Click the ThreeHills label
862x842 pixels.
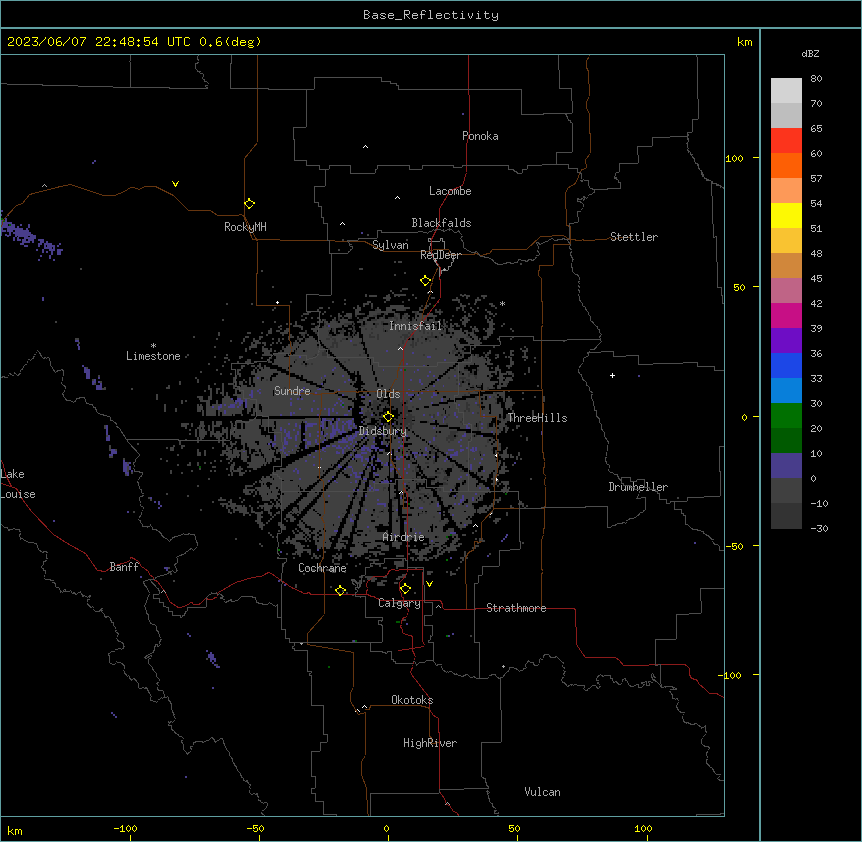point(537,418)
